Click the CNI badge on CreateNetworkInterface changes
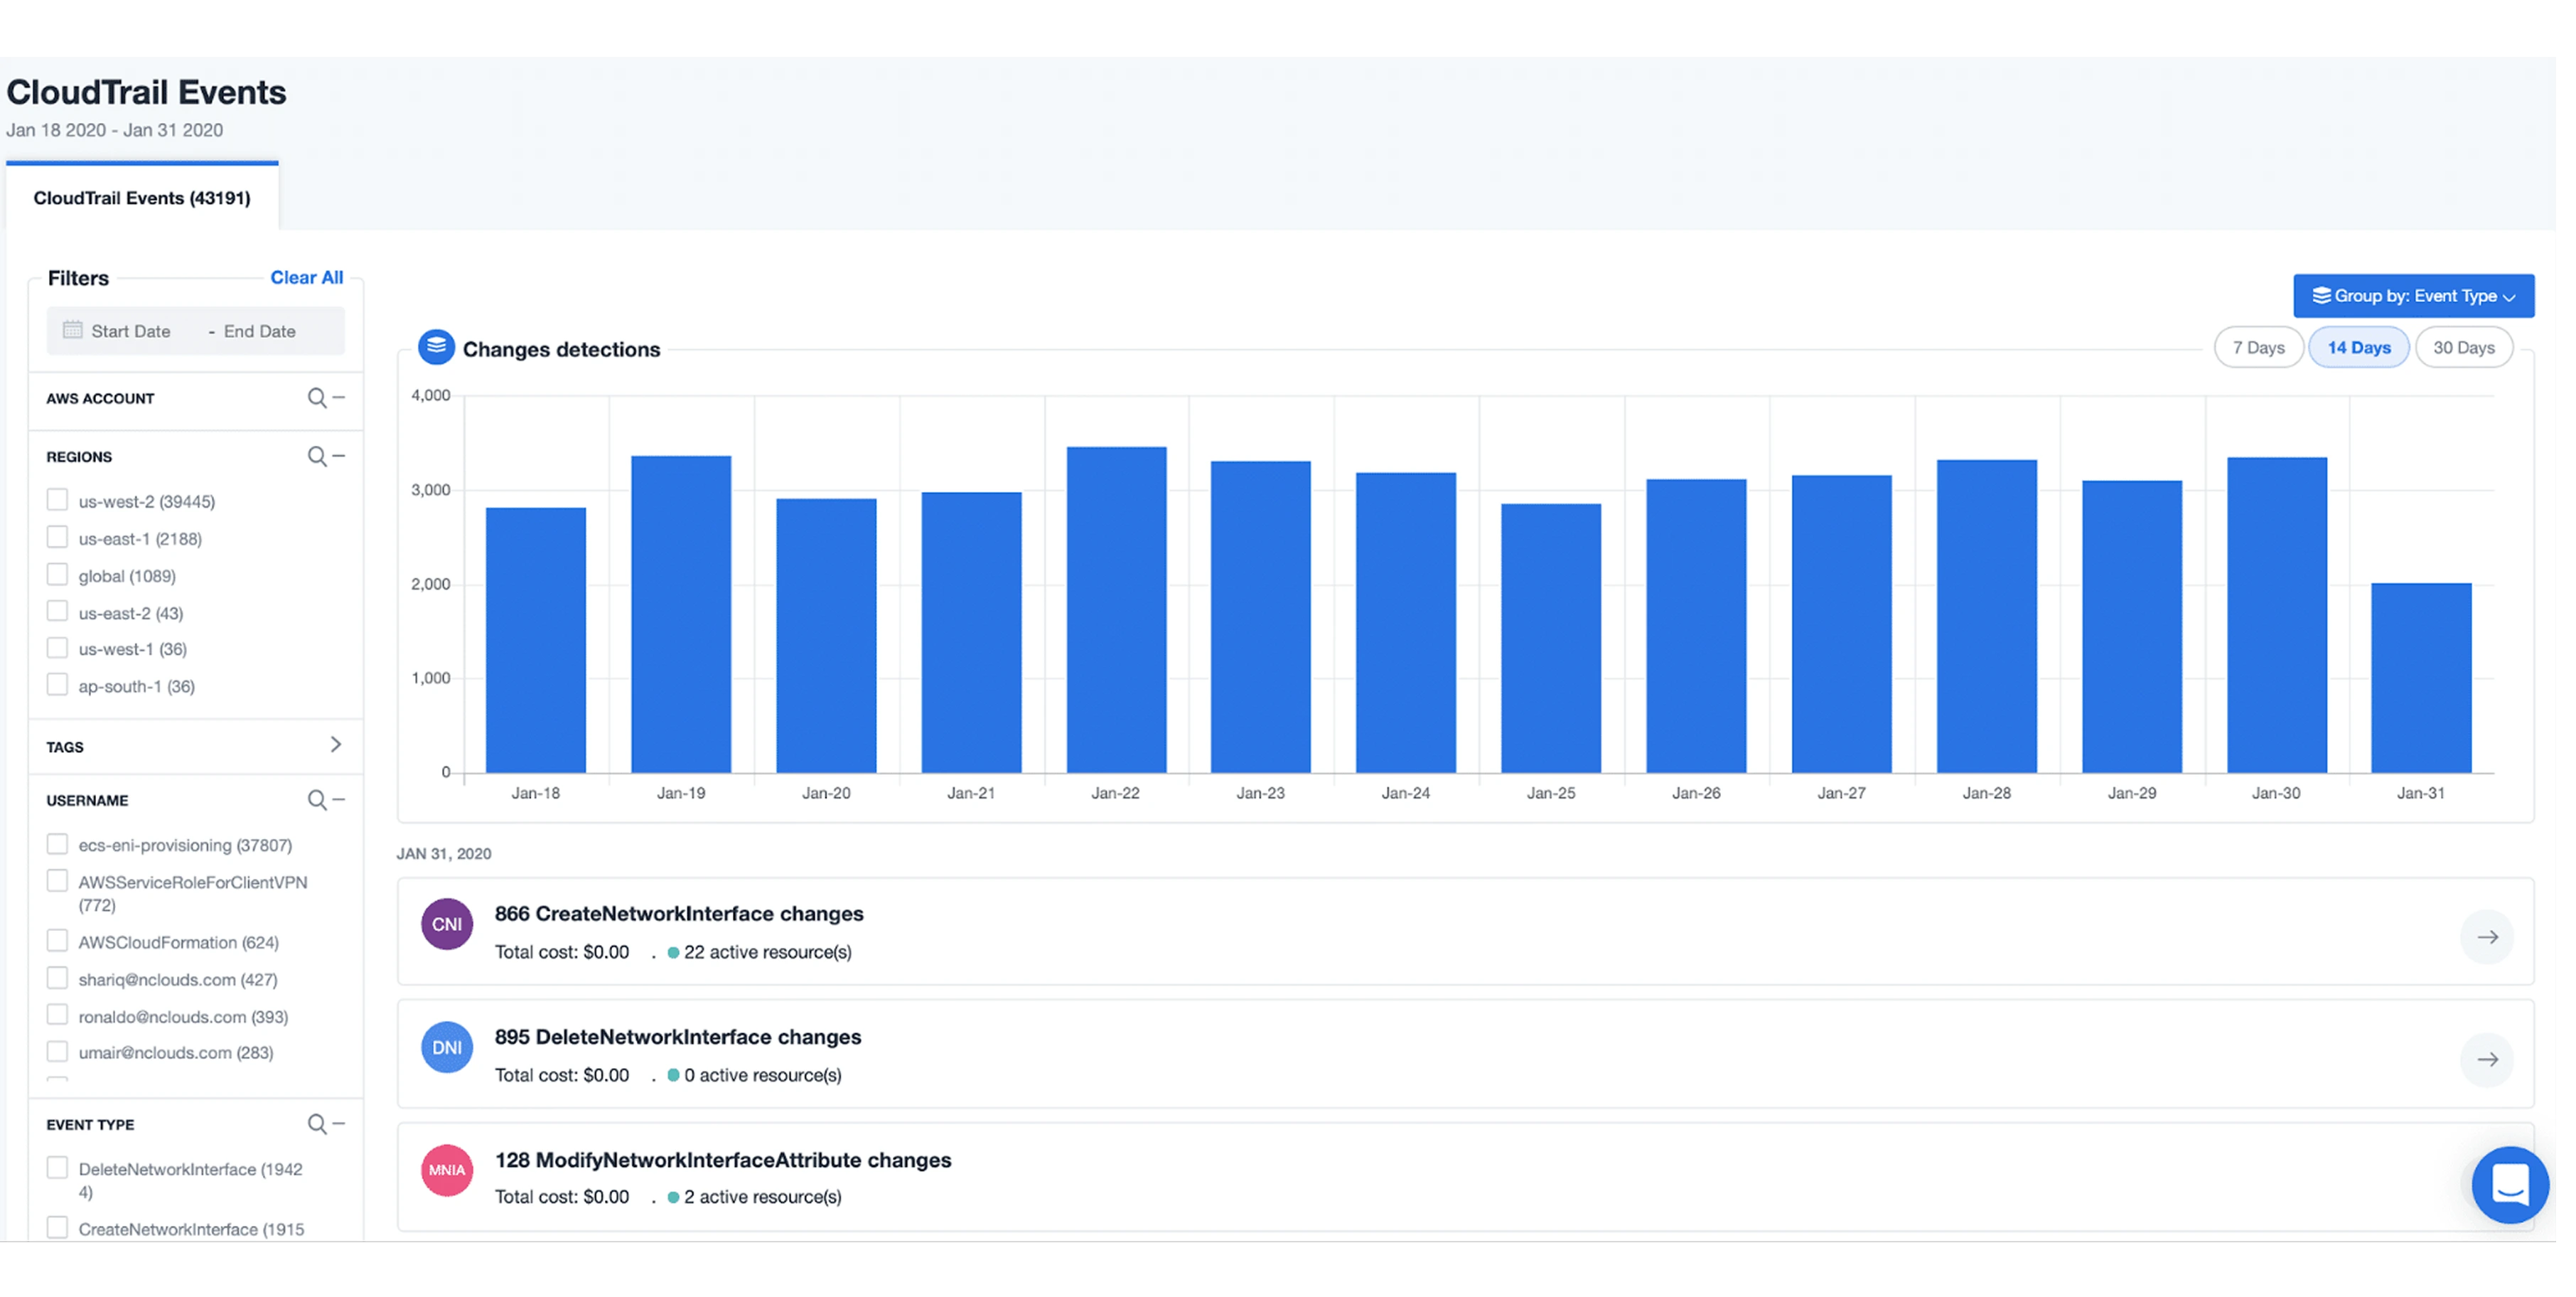 click(446, 923)
